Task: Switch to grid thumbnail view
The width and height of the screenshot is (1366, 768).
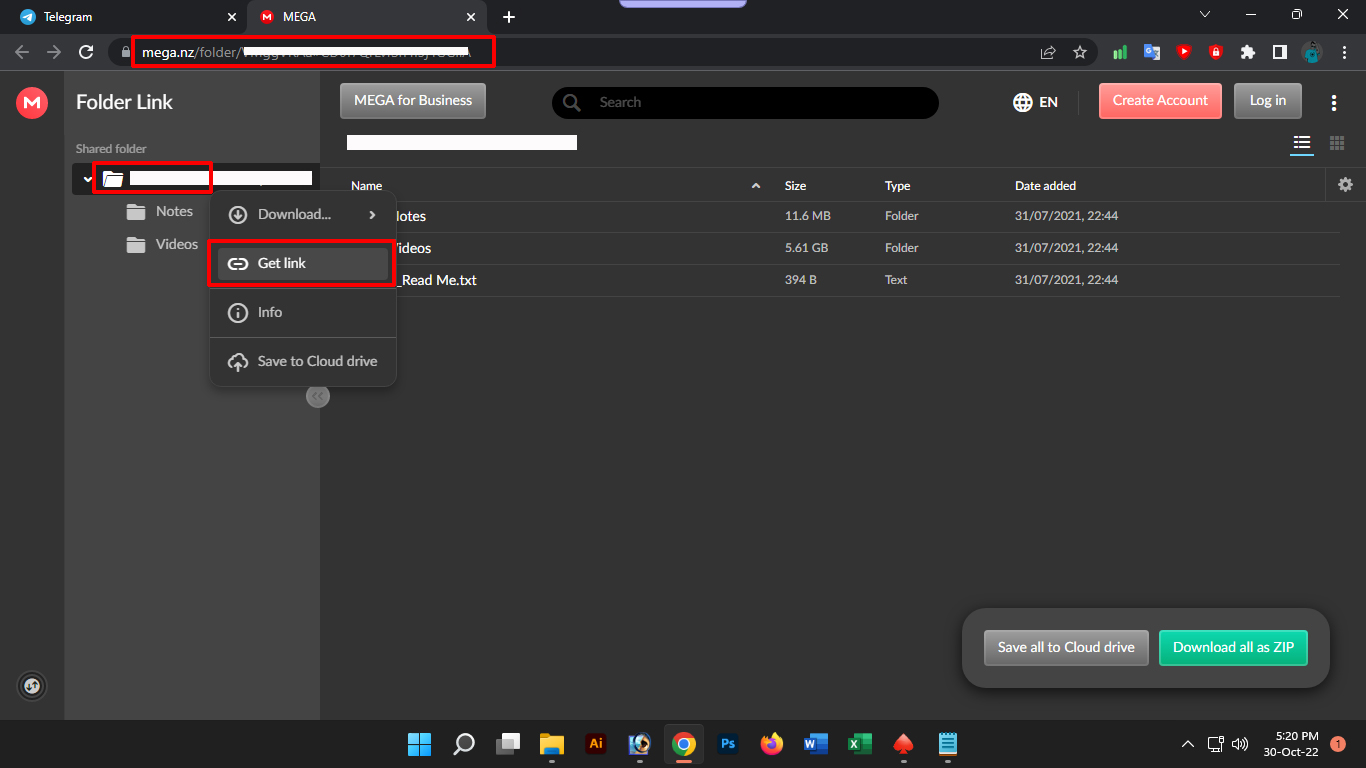Action: tap(1337, 143)
